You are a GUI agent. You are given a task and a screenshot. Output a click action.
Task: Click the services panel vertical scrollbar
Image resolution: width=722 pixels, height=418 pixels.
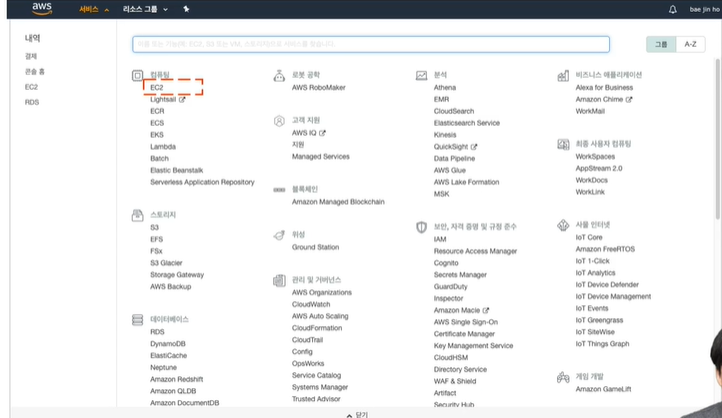tap(717, 138)
